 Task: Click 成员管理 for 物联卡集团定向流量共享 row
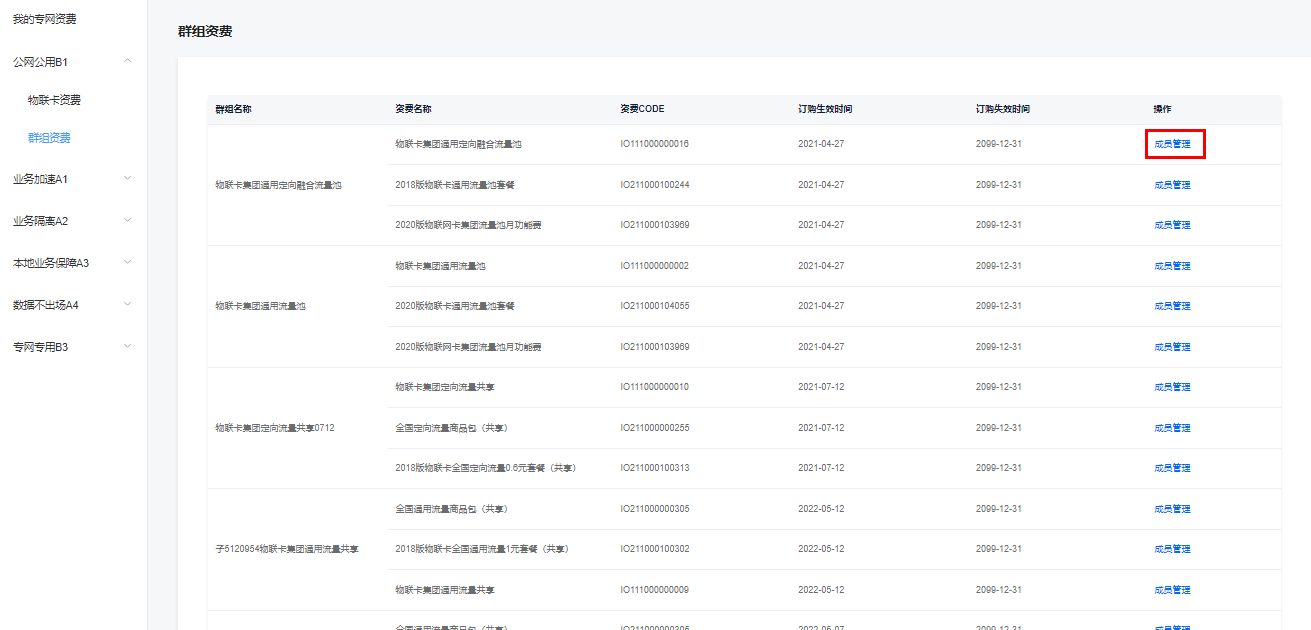1172,387
